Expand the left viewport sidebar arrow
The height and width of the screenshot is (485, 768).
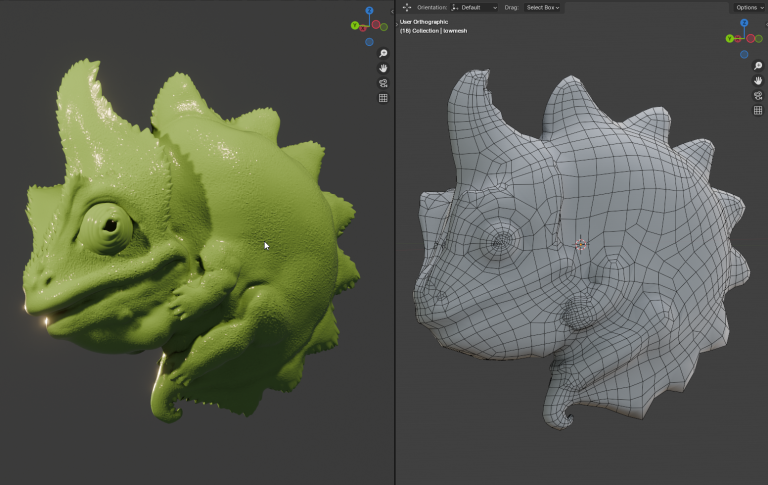click(x=392, y=12)
